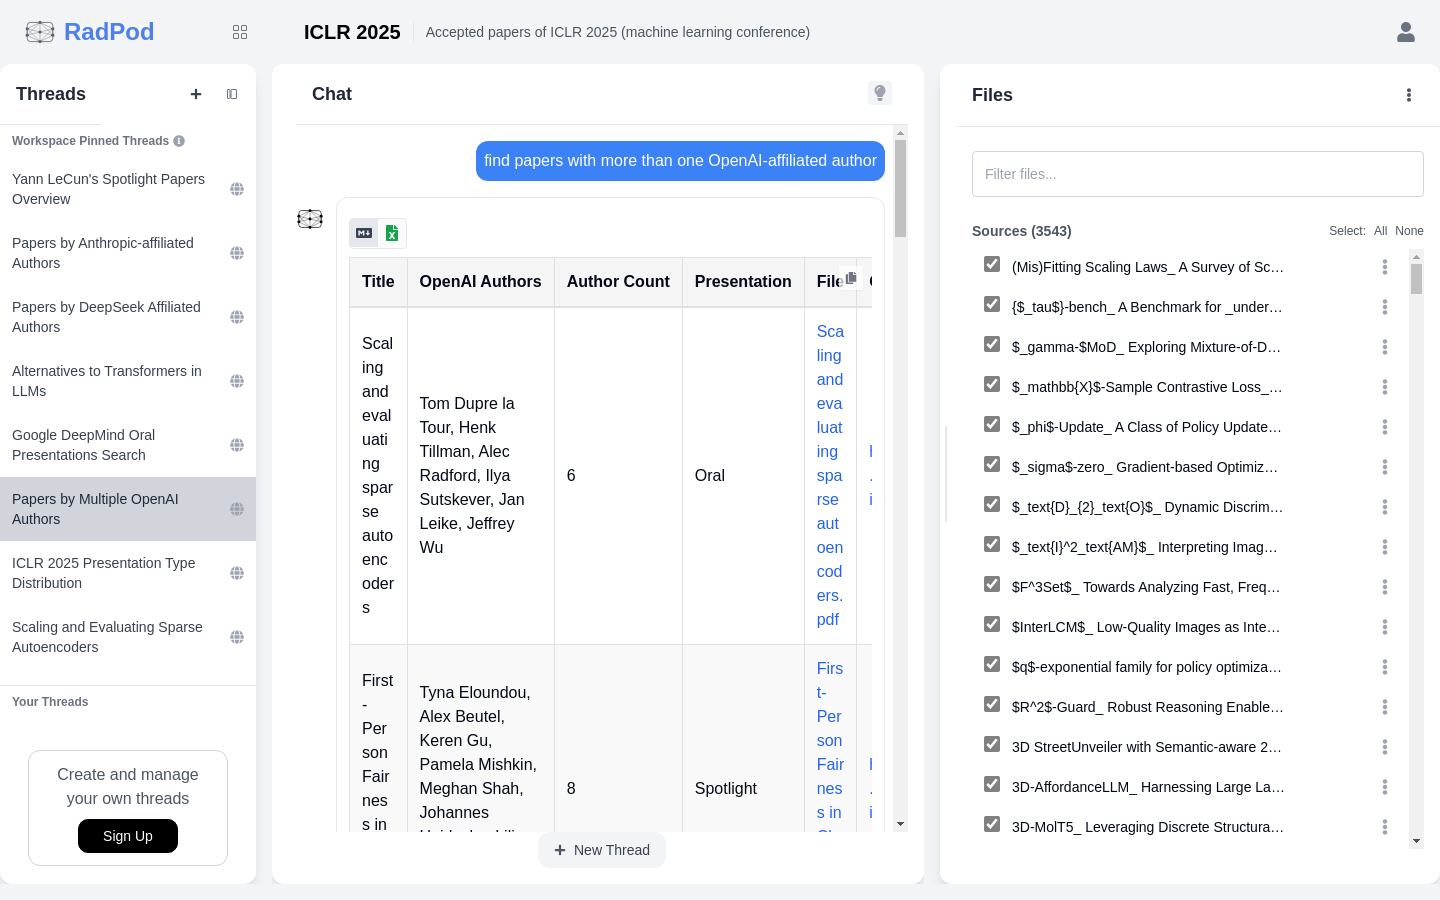
Task: Click globe icon for Presentation Type Distribution thread
Action: pyautogui.click(x=237, y=573)
